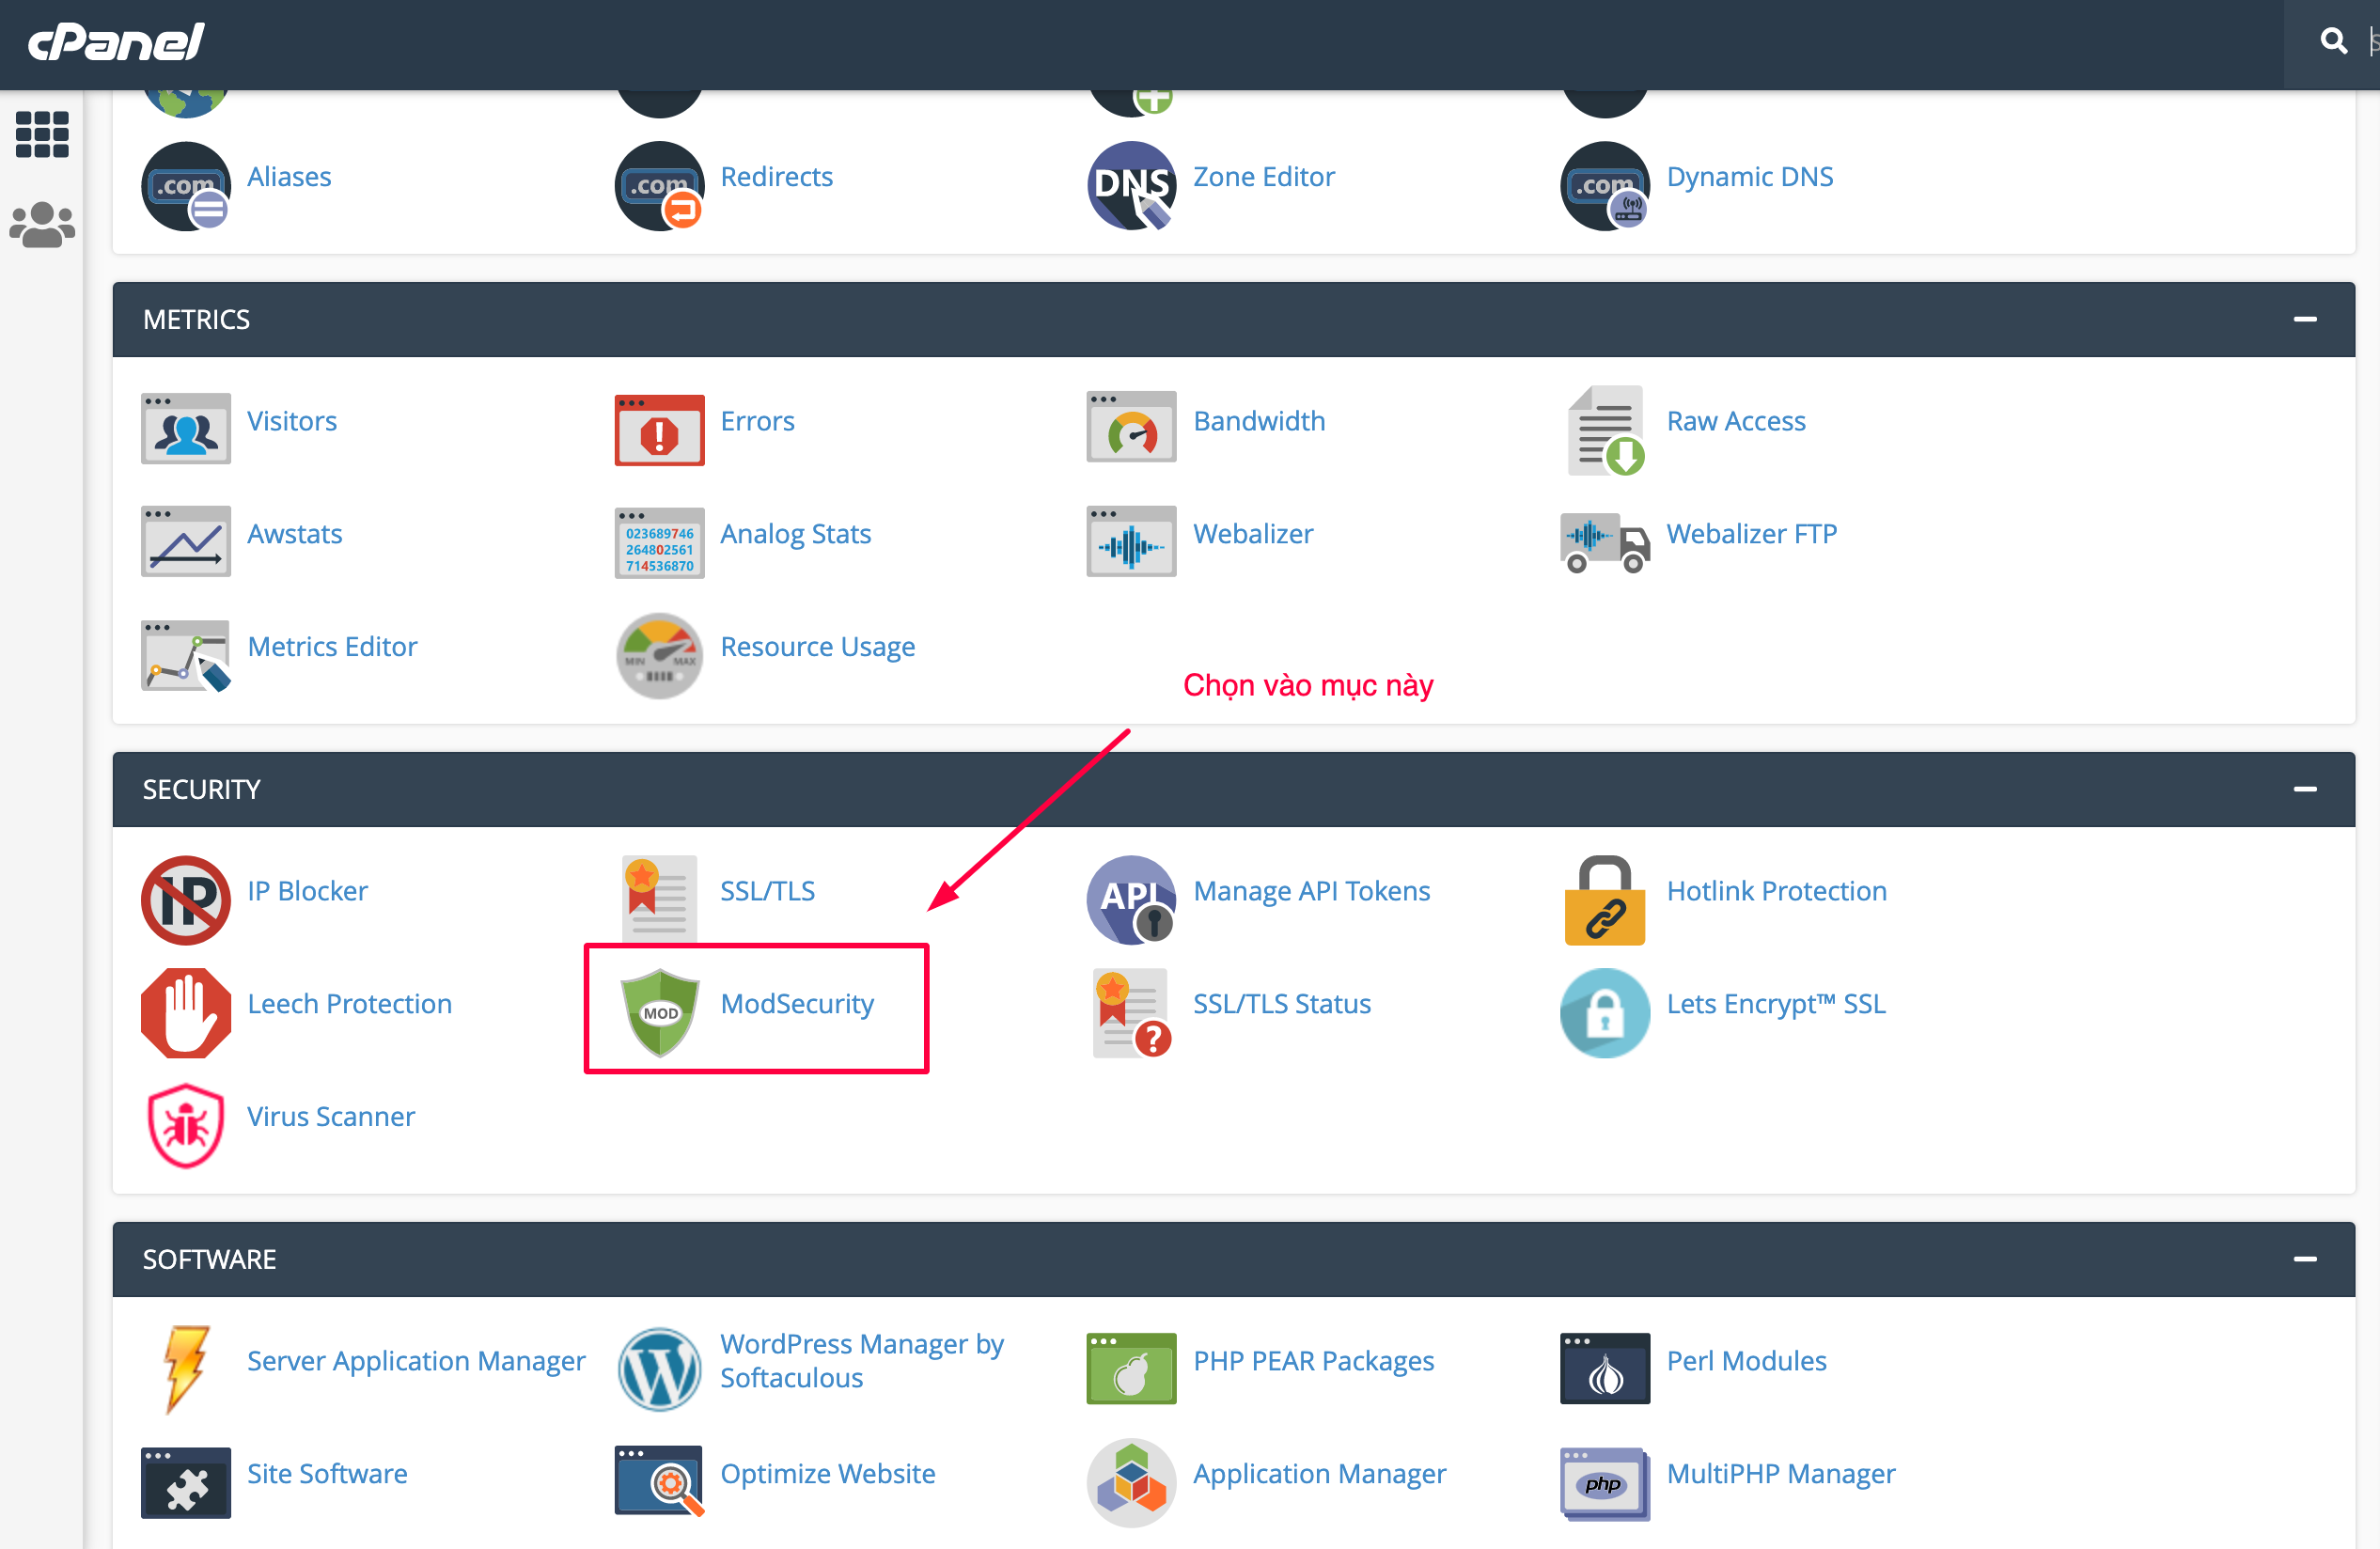Click the Leech Protection hand icon
This screenshot has height=1549, width=2380.
pos(186,1011)
